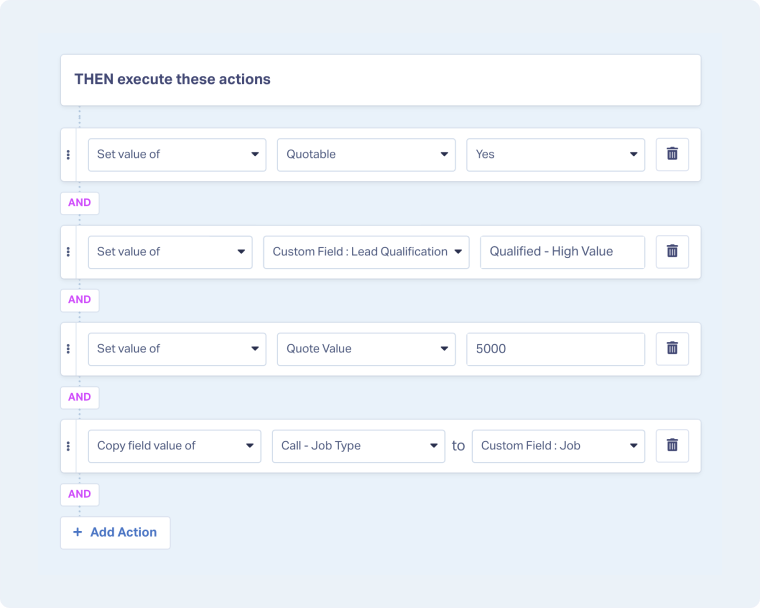Click the 5000 quote value field
Image resolution: width=760 pixels, height=608 pixels.
555,348
